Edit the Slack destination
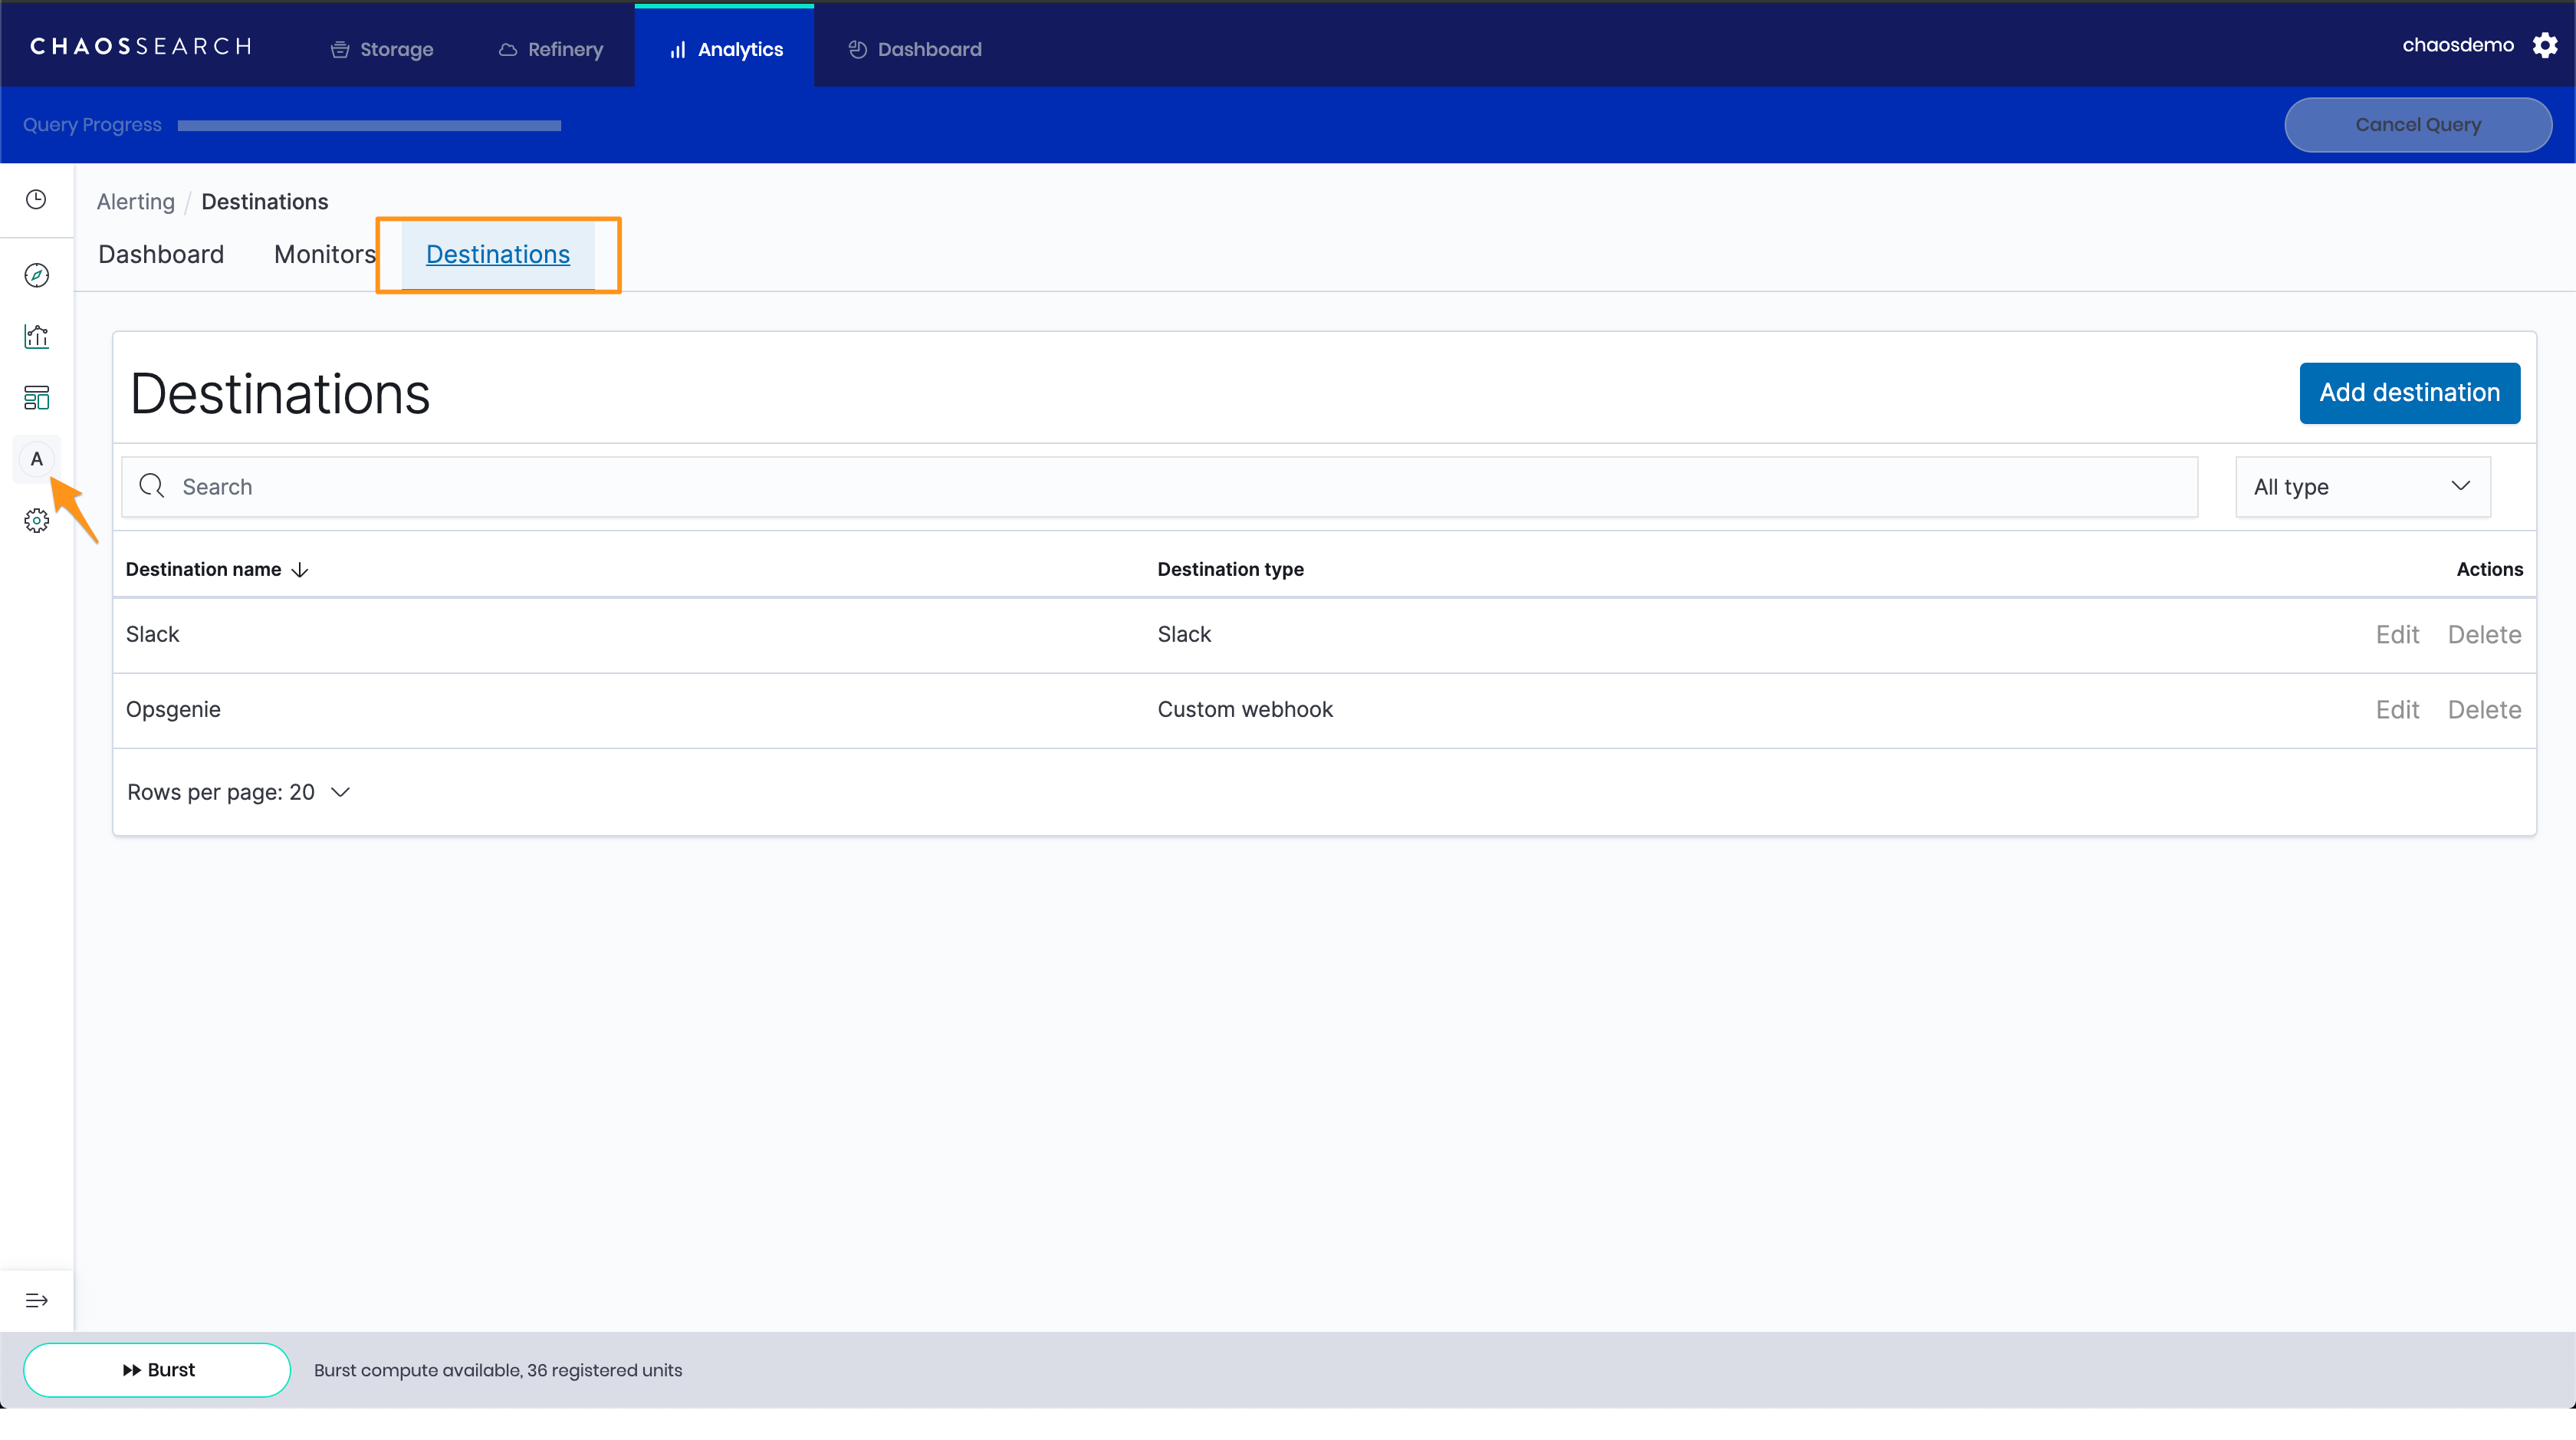2576x1440 pixels. [2397, 635]
